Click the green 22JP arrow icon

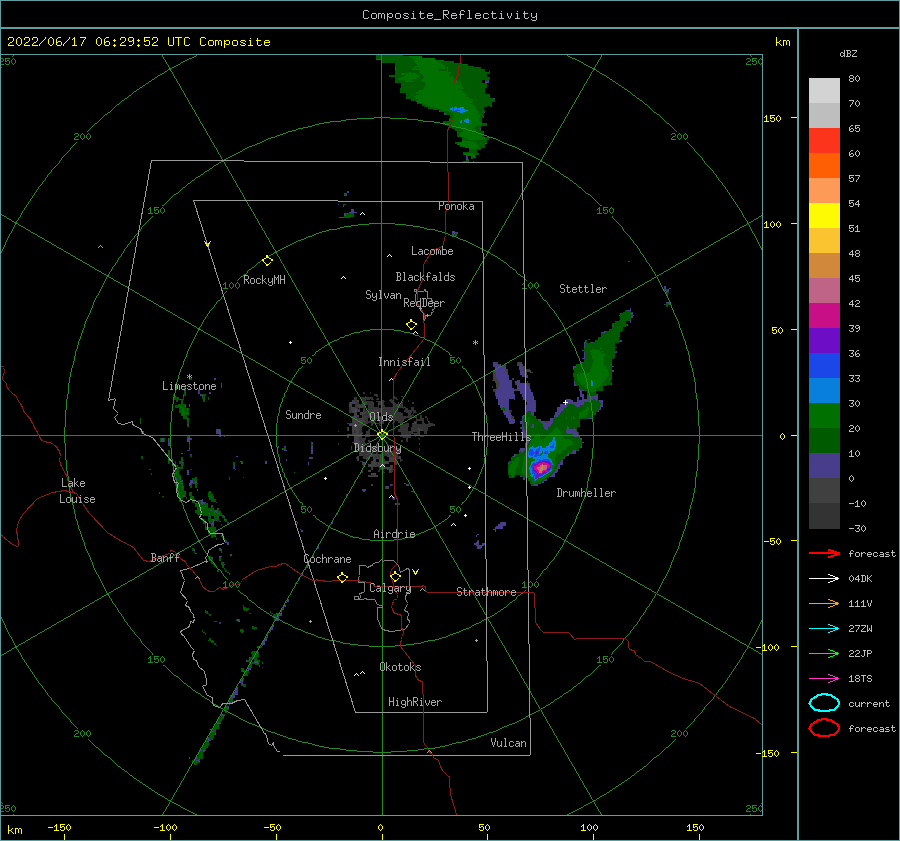coord(824,653)
